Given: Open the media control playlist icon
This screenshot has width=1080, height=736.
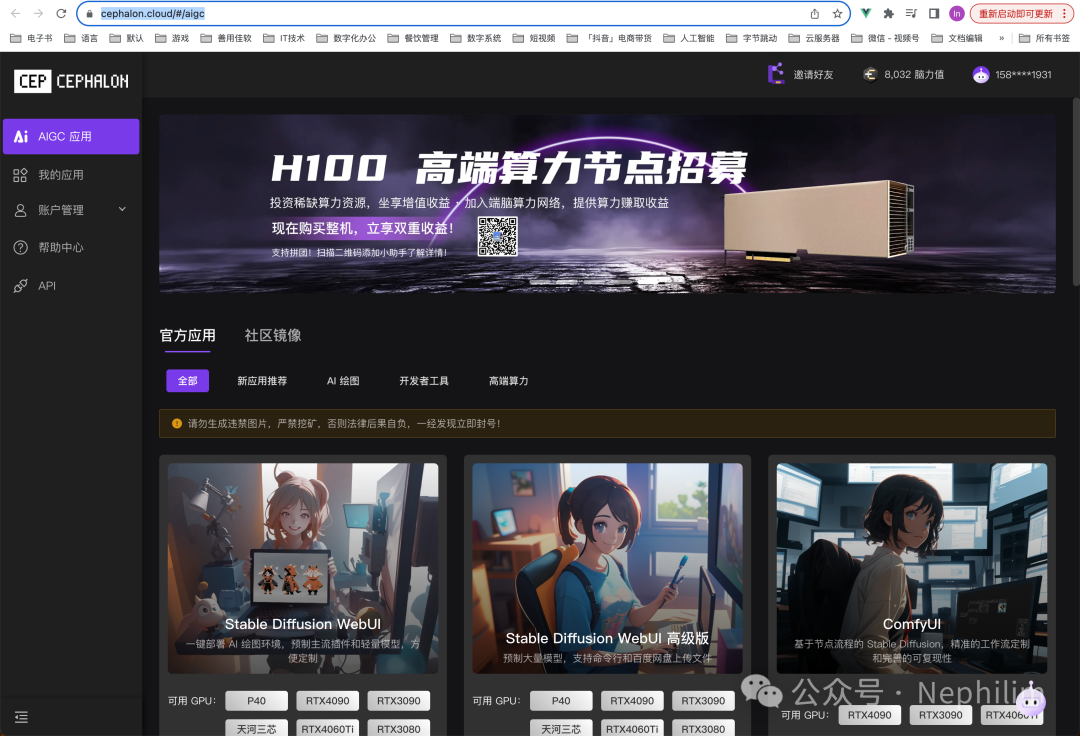Looking at the screenshot, I should (911, 14).
